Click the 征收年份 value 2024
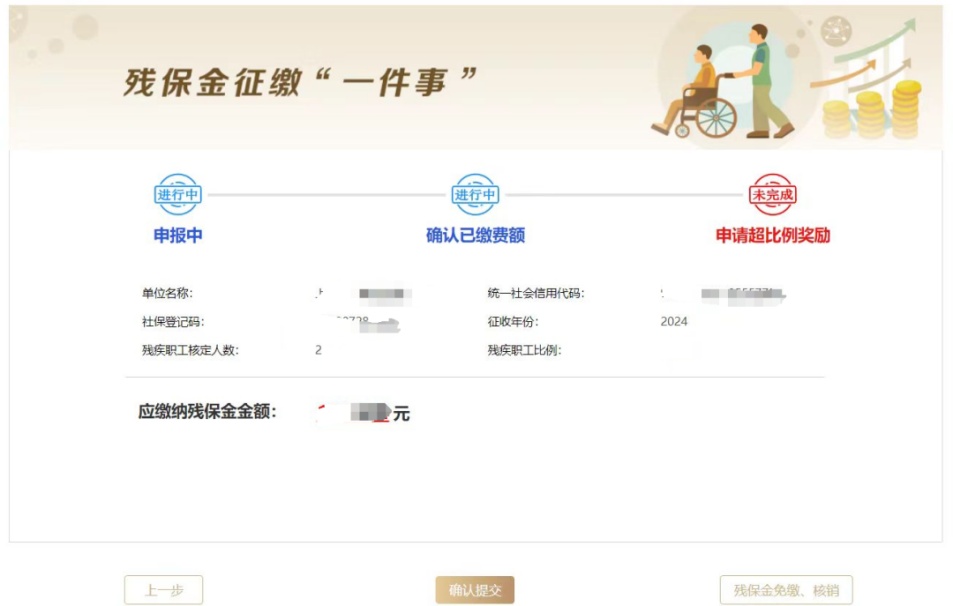Viewport: 953px width, 606px height. click(674, 322)
